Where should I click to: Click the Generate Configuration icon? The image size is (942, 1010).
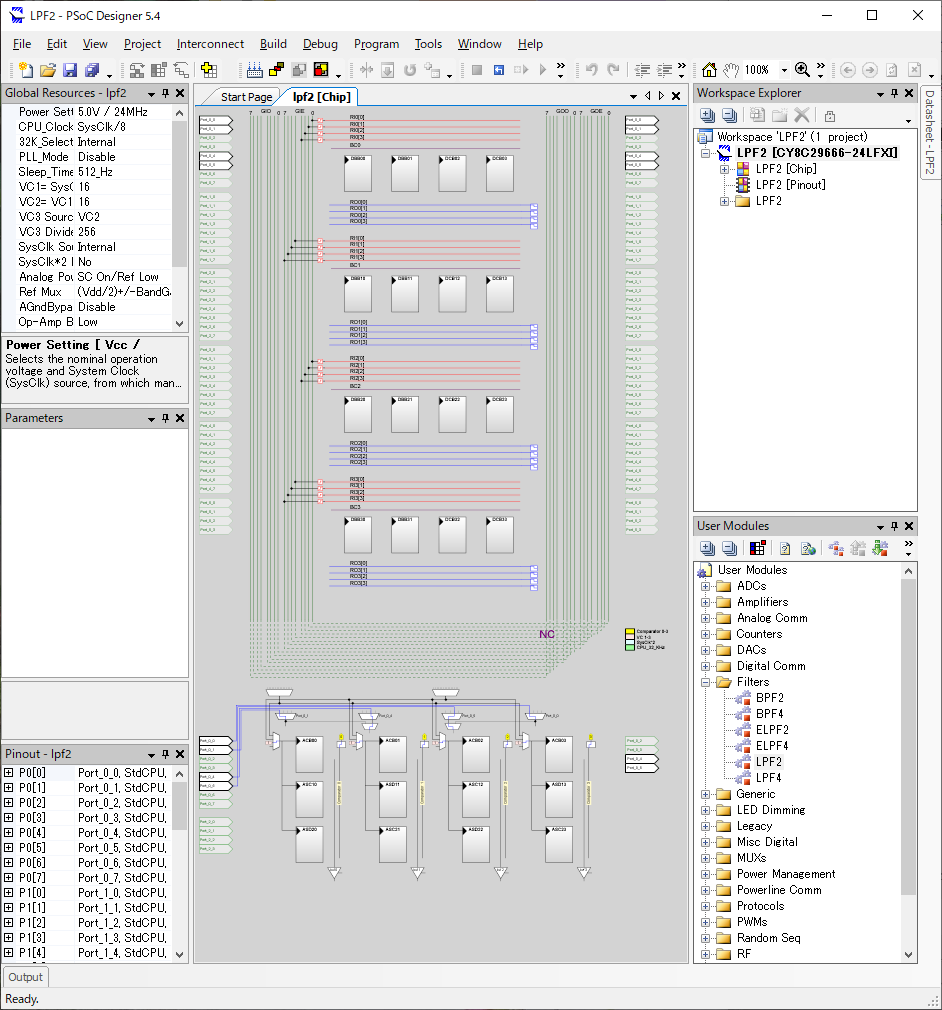pyautogui.click(x=255, y=70)
